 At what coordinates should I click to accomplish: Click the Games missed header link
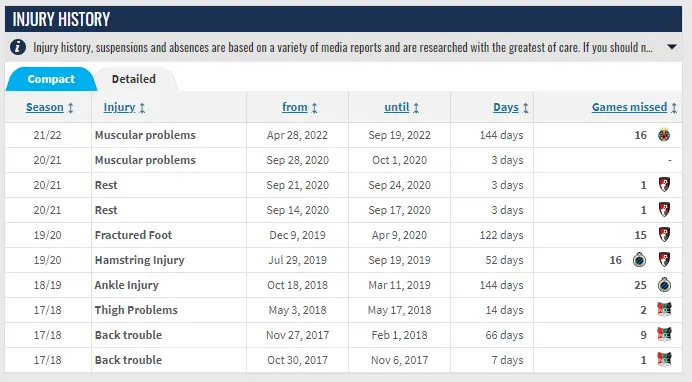click(629, 107)
